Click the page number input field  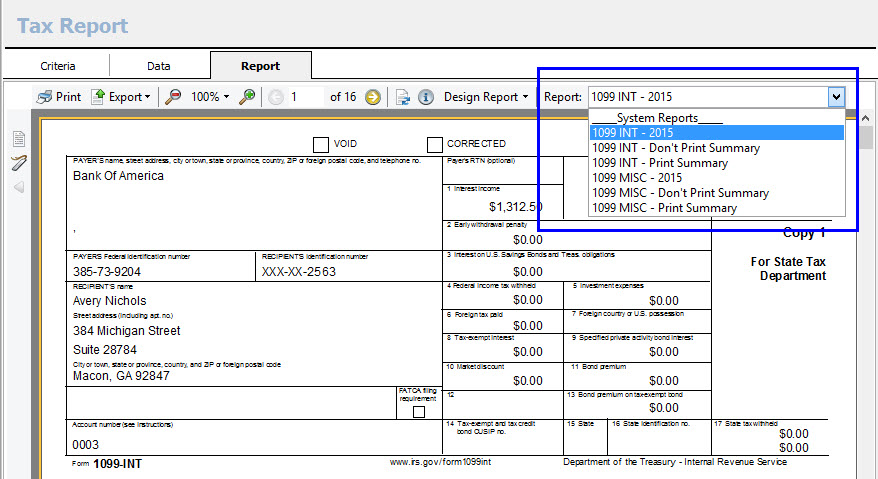305,97
